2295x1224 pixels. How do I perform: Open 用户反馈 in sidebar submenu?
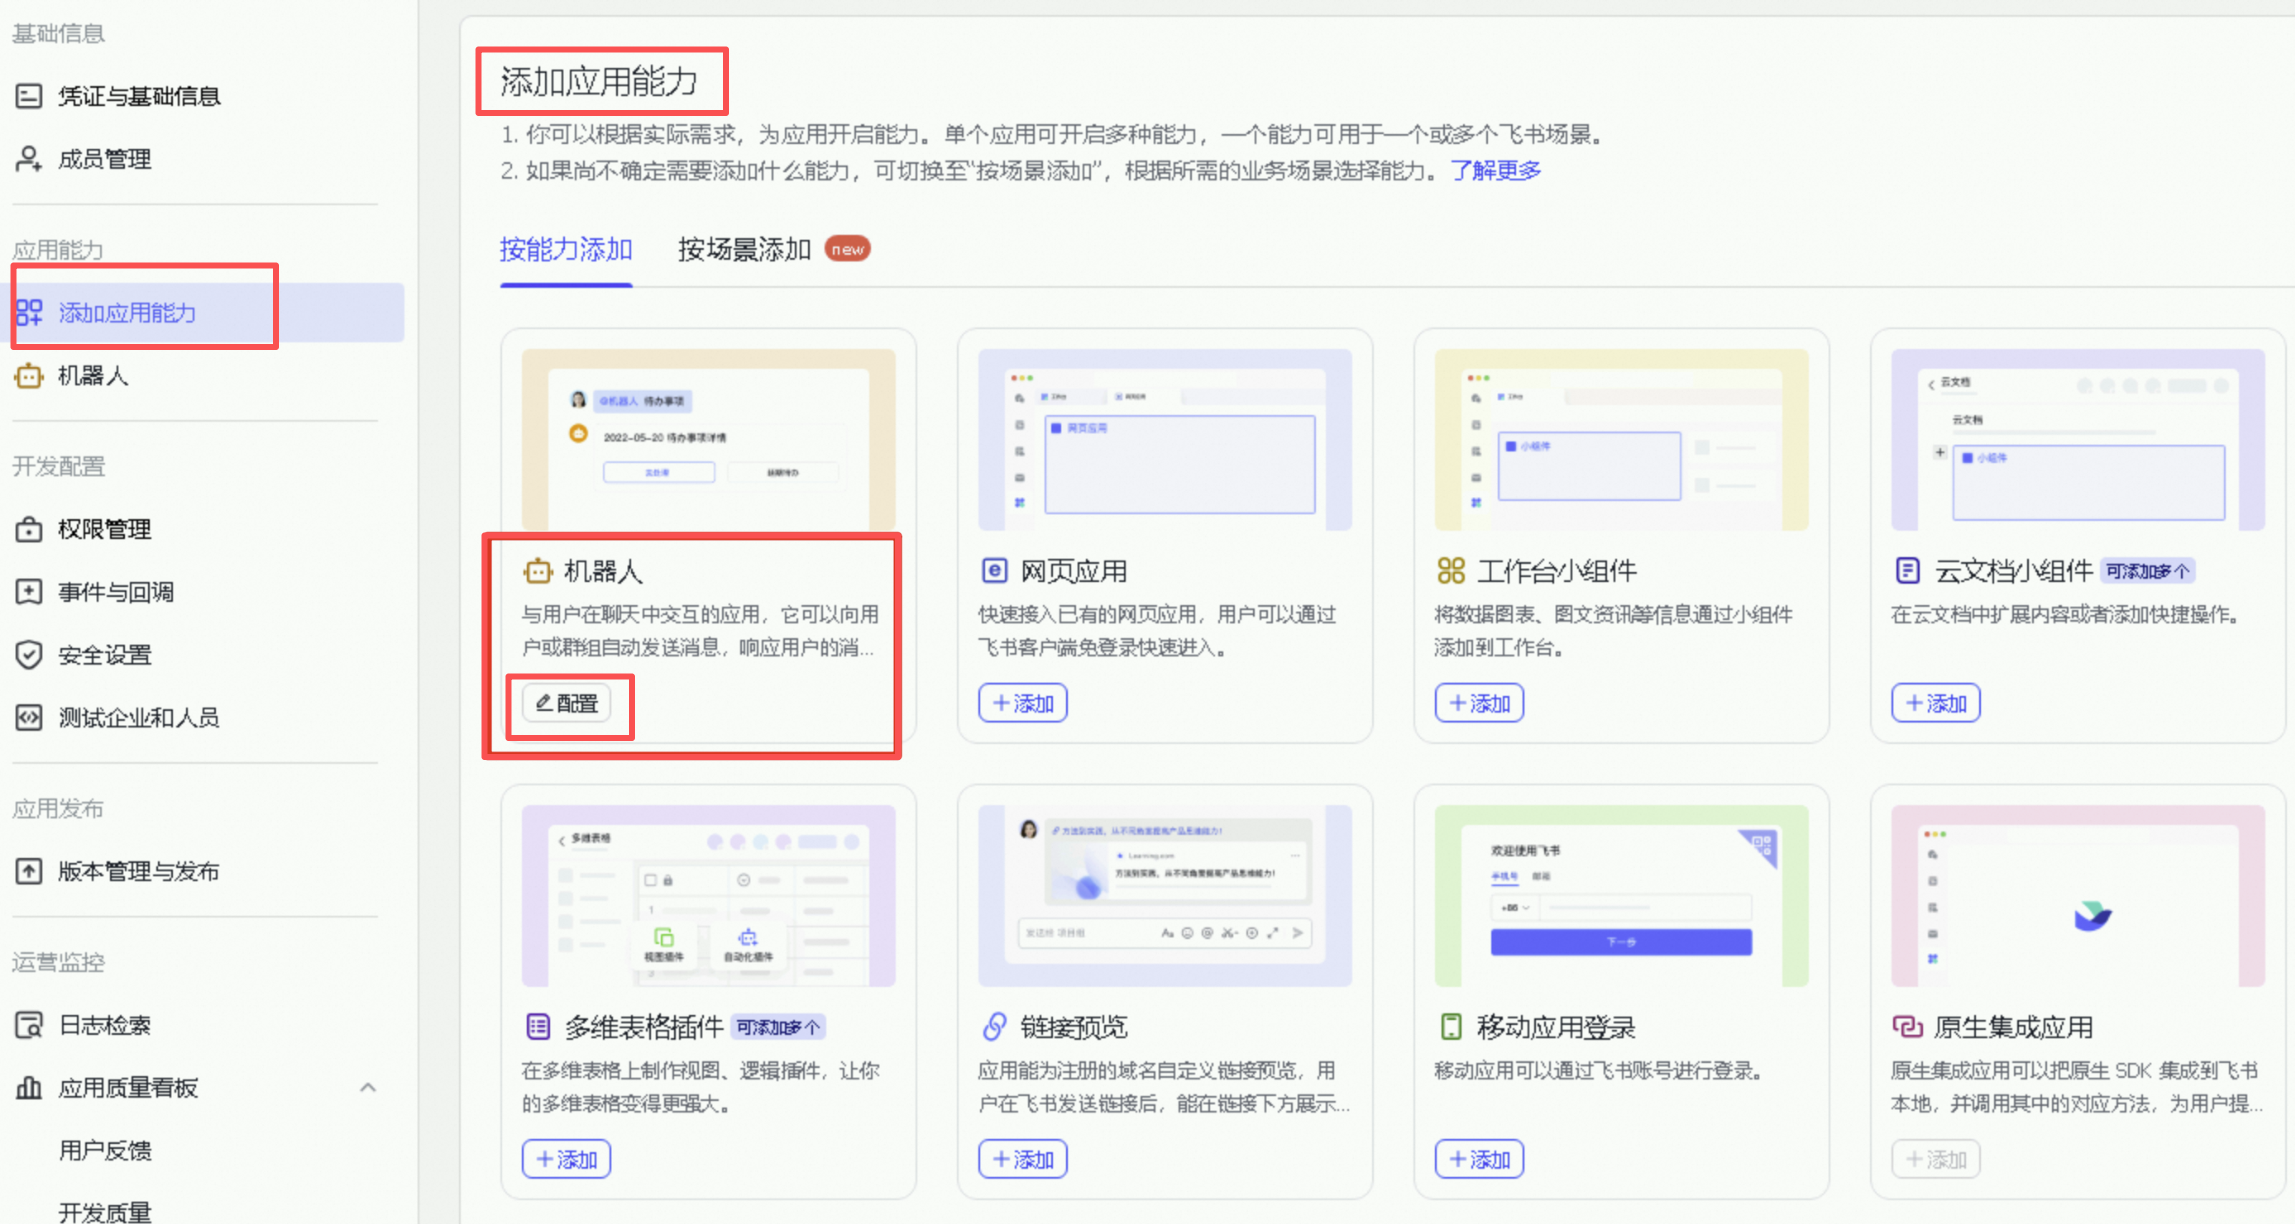click(105, 1150)
